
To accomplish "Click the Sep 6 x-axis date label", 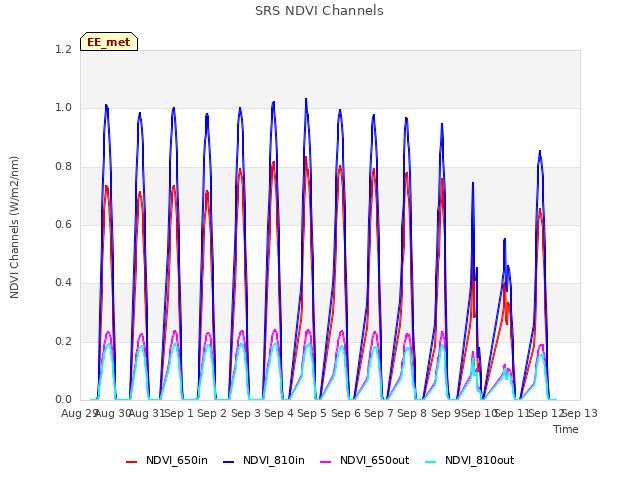I will coord(346,413).
